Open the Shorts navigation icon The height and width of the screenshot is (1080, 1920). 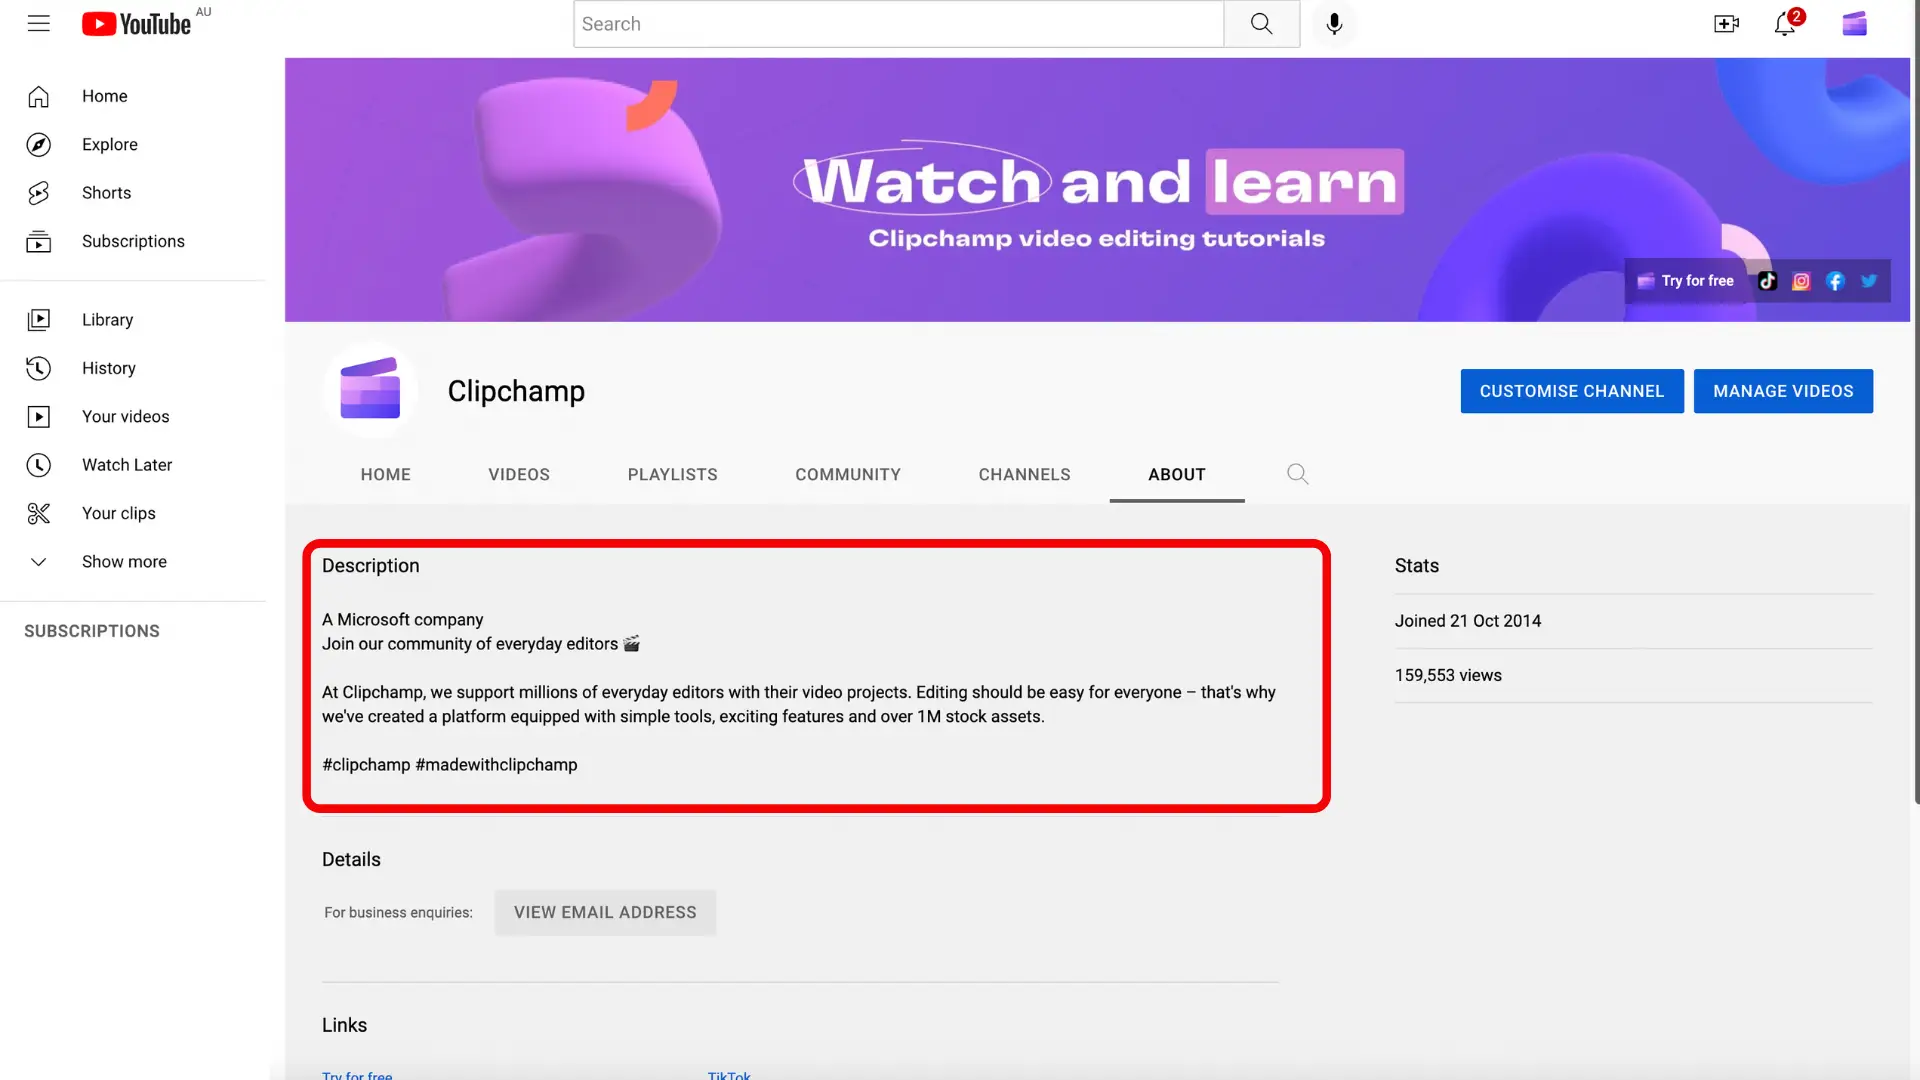(x=40, y=193)
